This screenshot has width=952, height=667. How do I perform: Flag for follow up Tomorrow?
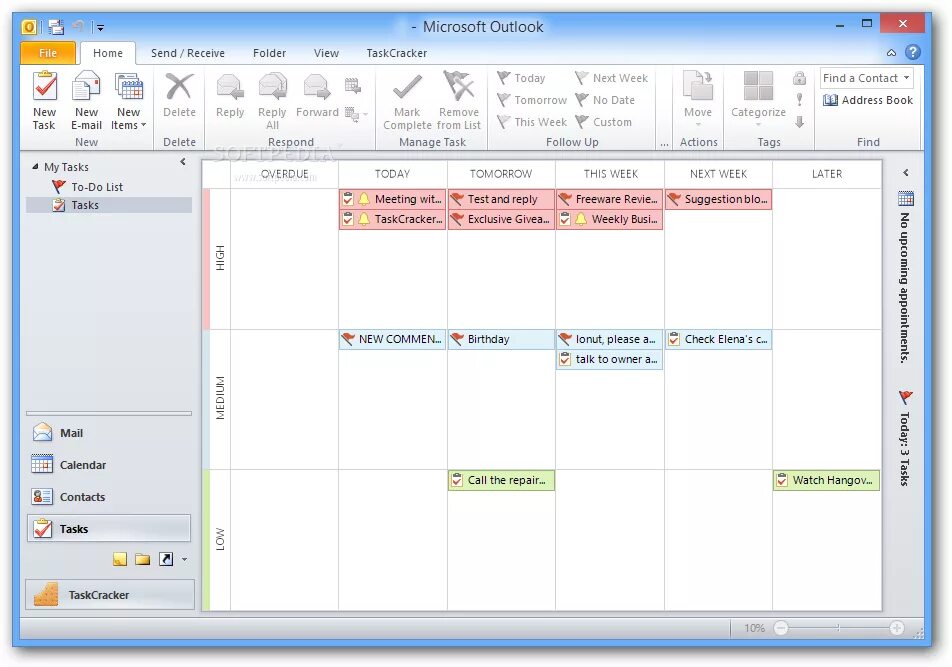click(532, 100)
